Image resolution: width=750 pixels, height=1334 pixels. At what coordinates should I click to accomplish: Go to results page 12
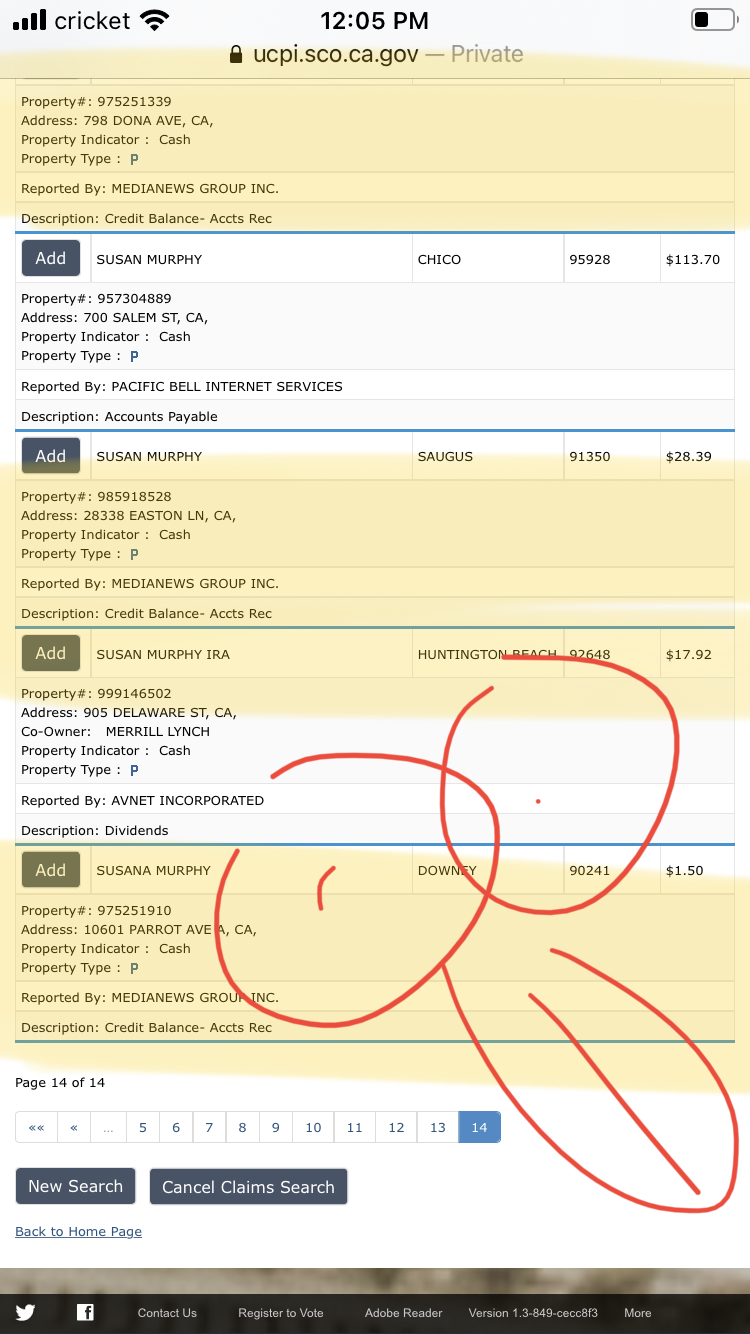tap(396, 1127)
